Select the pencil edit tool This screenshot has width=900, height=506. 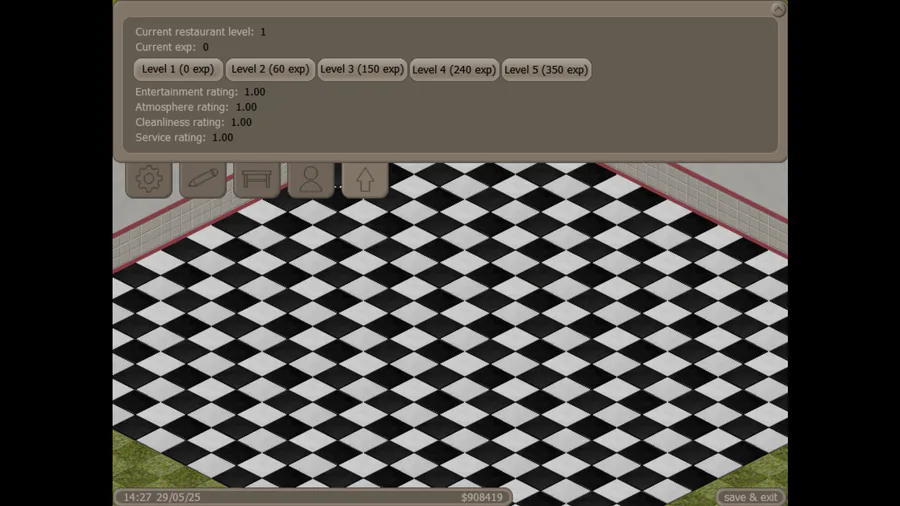coord(203,180)
